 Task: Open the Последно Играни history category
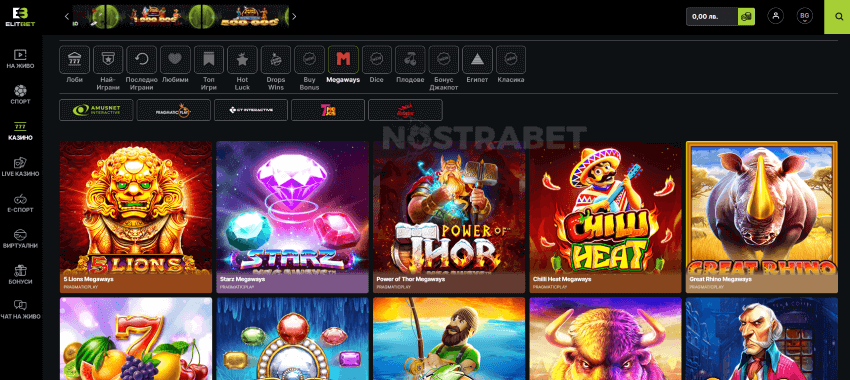pos(141,60)
